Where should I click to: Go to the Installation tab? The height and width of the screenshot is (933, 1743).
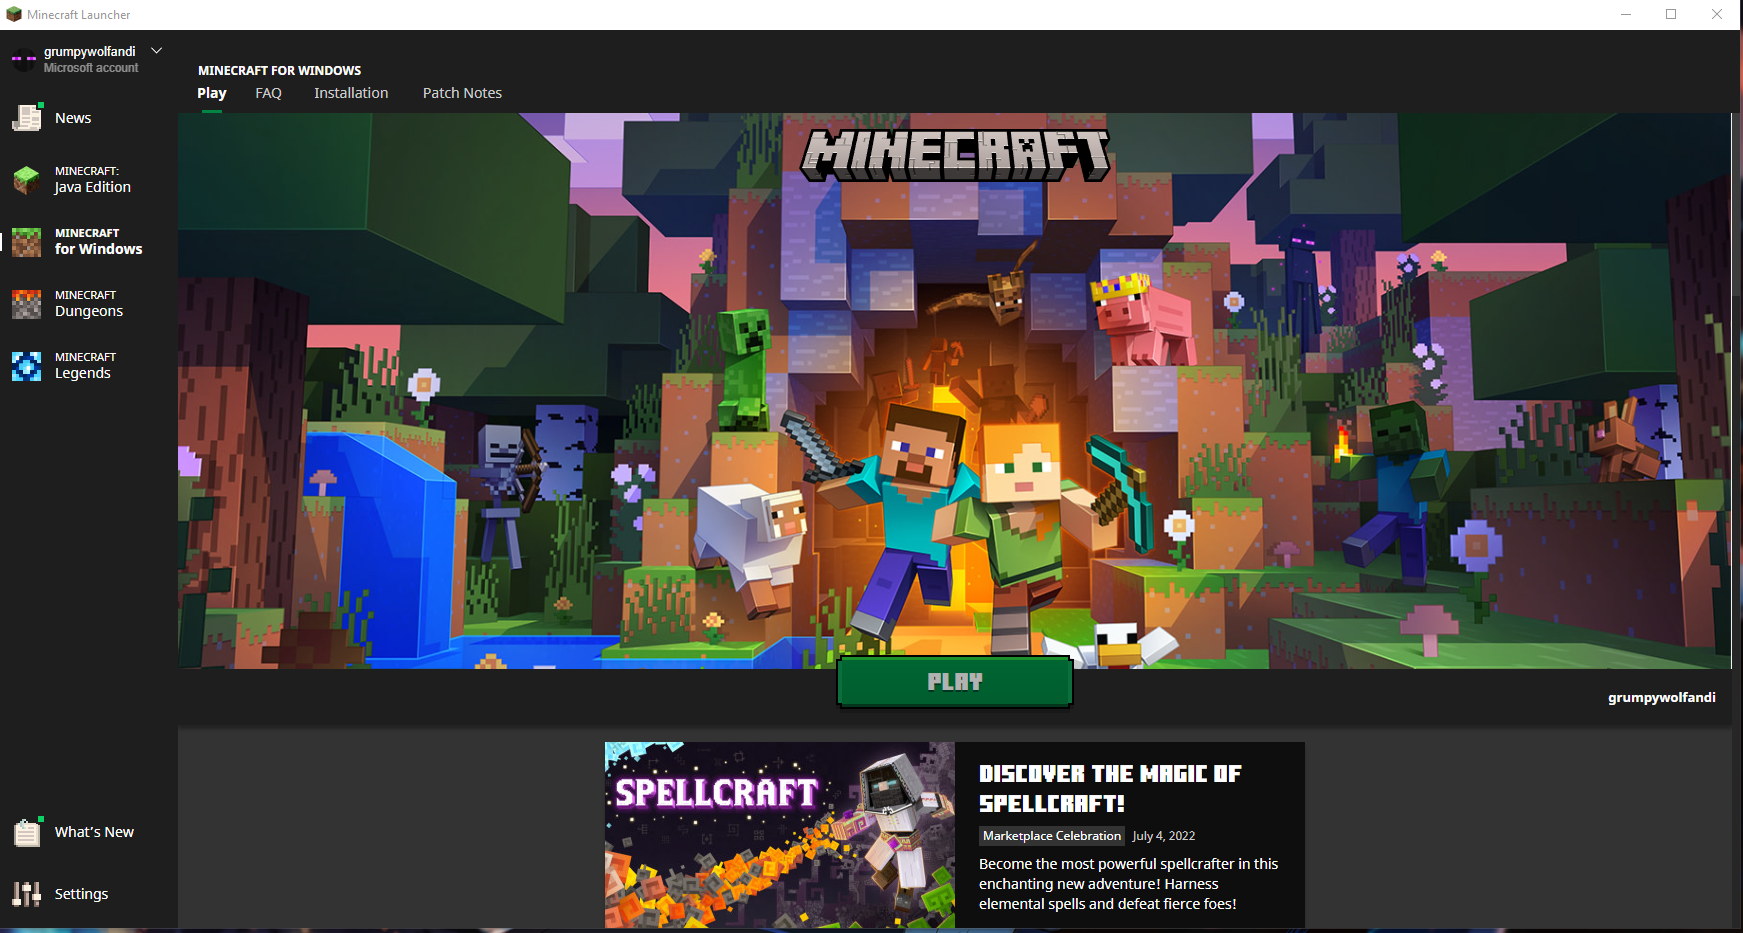pyautogui.click(x=351, y=93)
